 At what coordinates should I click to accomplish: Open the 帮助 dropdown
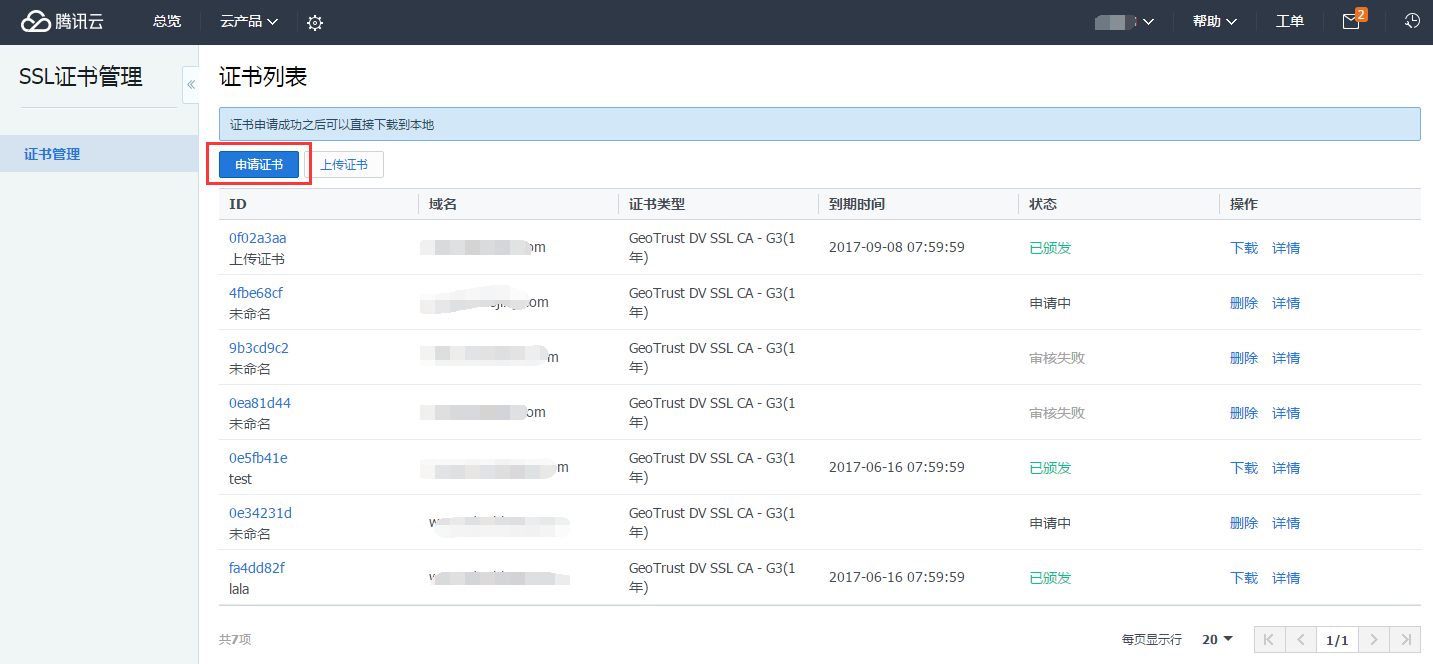point(1213,21)
